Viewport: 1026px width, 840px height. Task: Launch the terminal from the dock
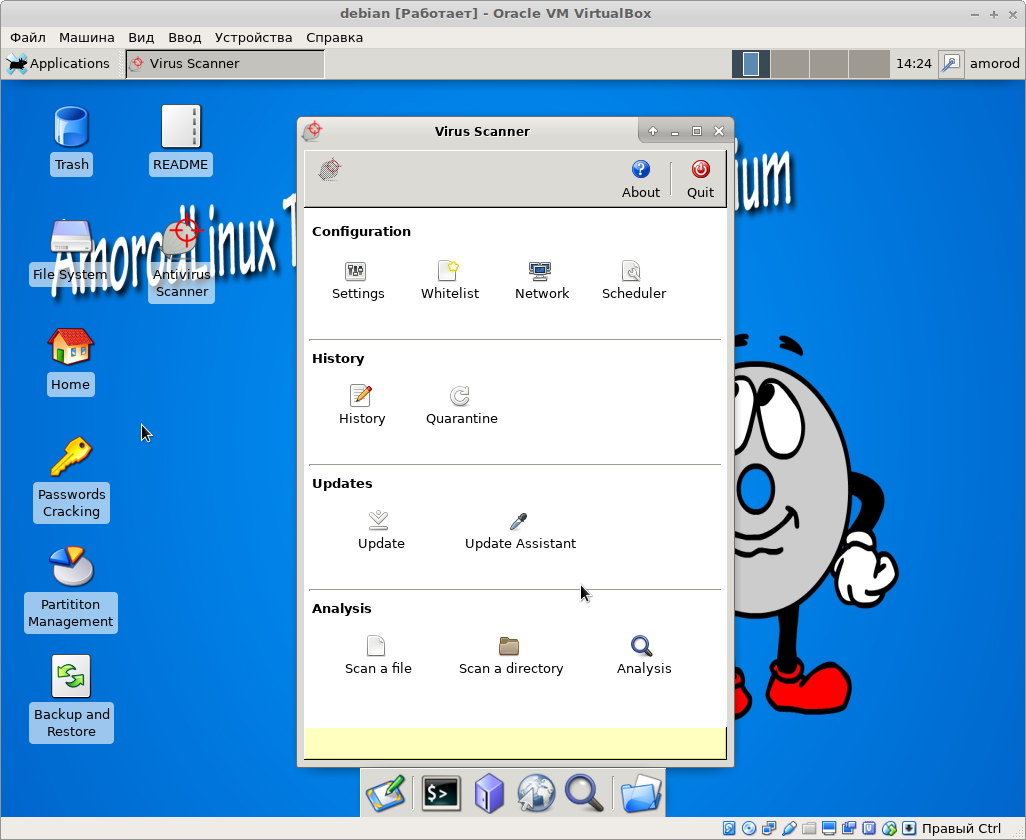coord(440,794)
